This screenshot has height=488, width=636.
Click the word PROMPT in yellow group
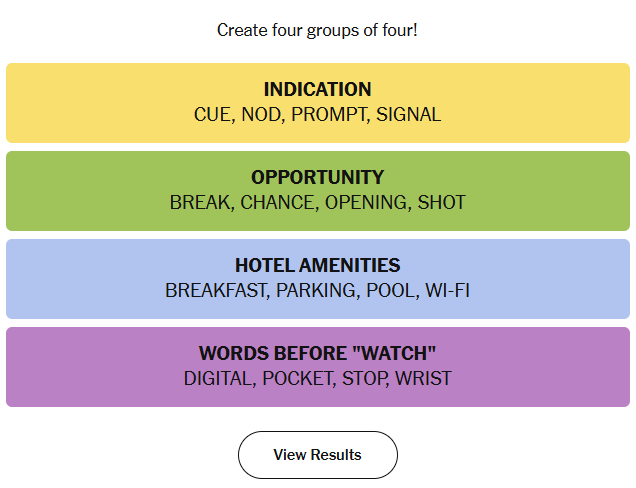[329, 114]
